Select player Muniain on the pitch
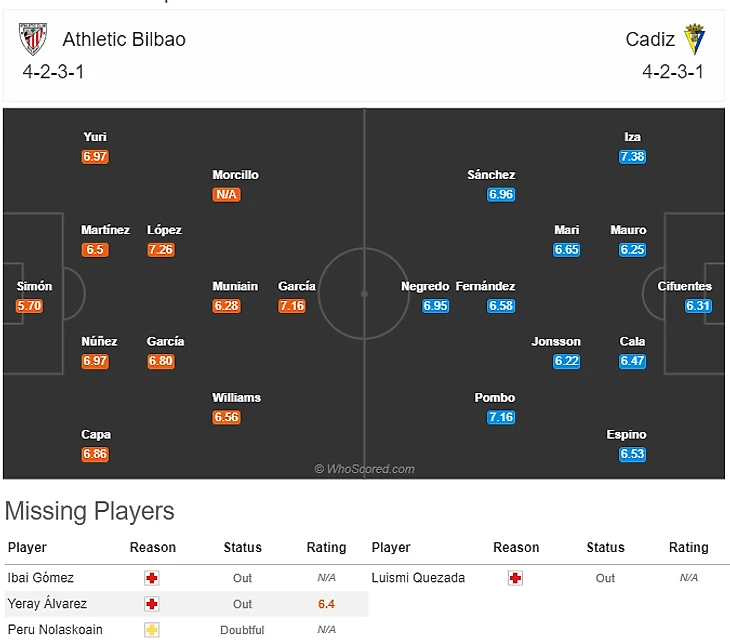 pyautogui.click(x=235, y=287)
